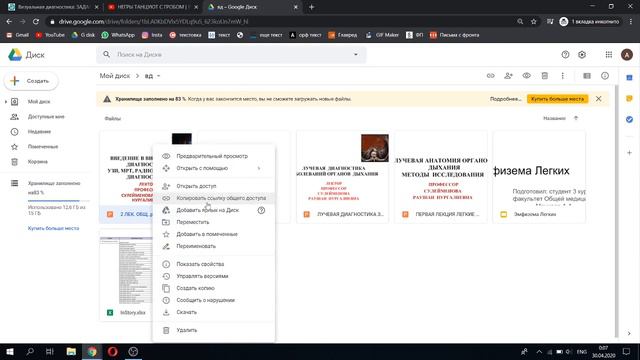The height and width of the screenshot is (360, 640).
Task: Choose Управлять версиями in the context menu
Action: tap(213, 276)
